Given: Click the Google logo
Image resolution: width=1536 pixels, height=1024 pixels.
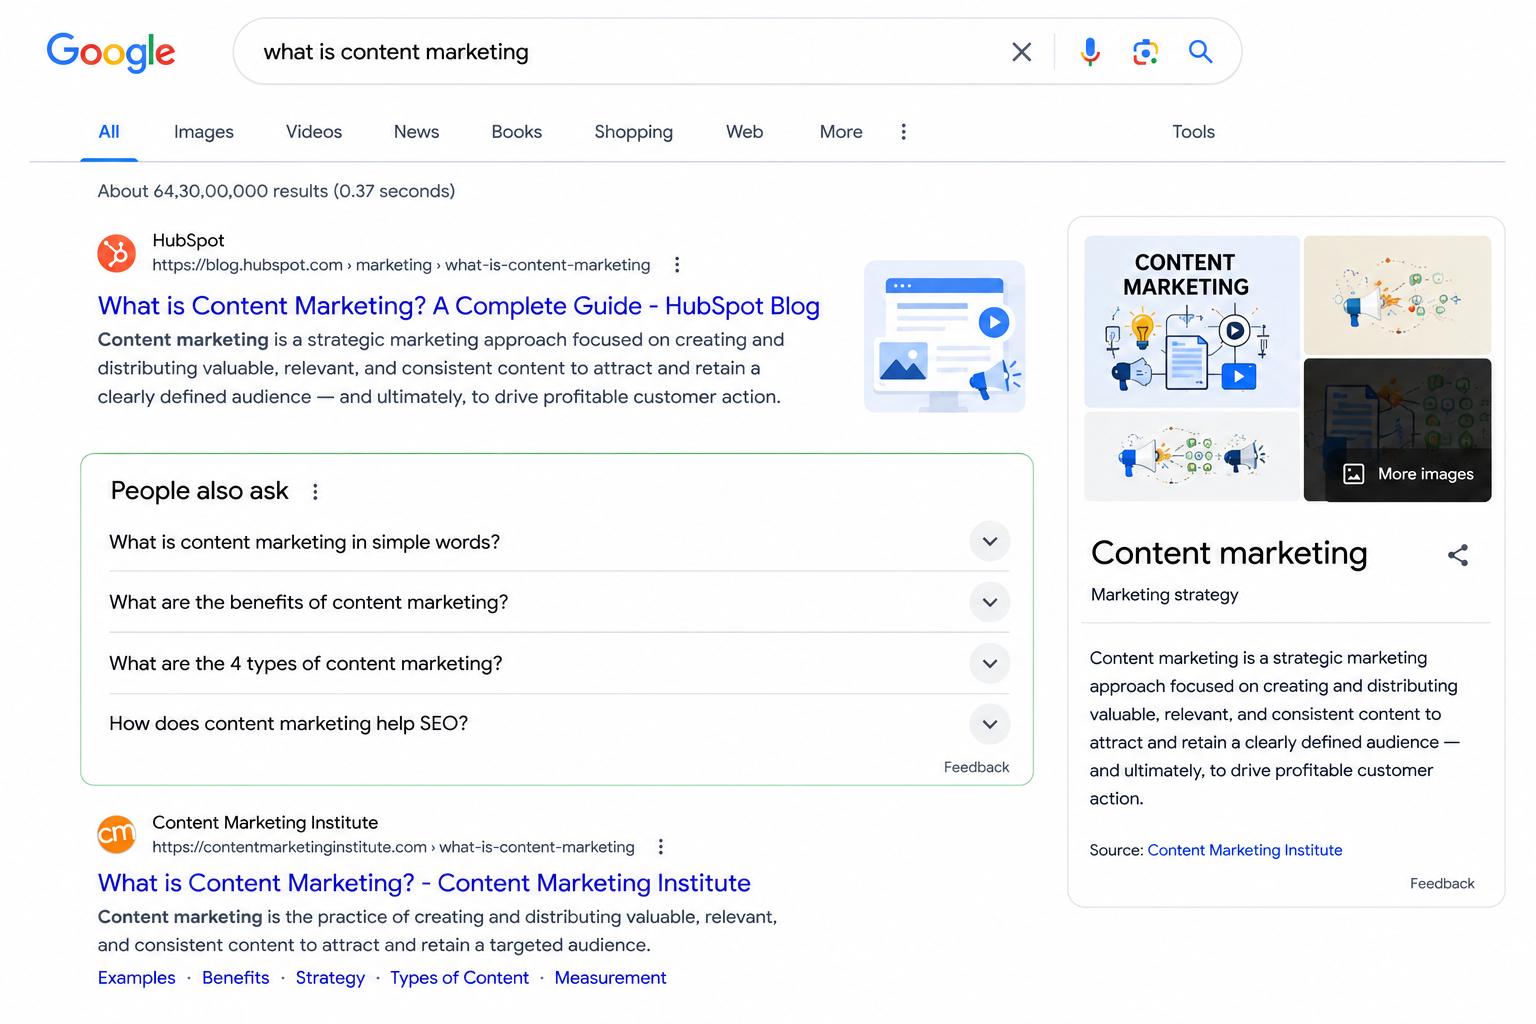Looking at the screenshot, I should (x=111, y=52).
